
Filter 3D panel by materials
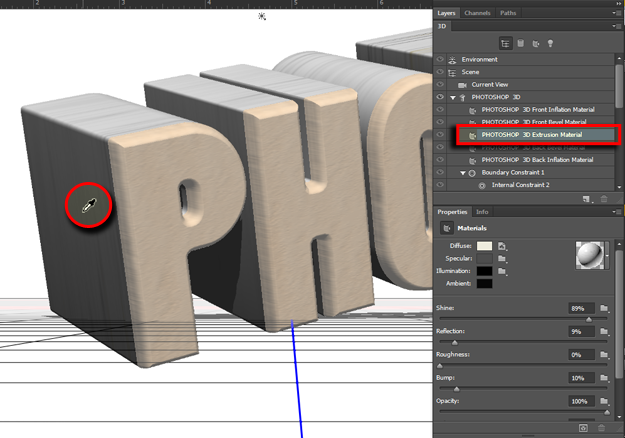click(537, 43)
